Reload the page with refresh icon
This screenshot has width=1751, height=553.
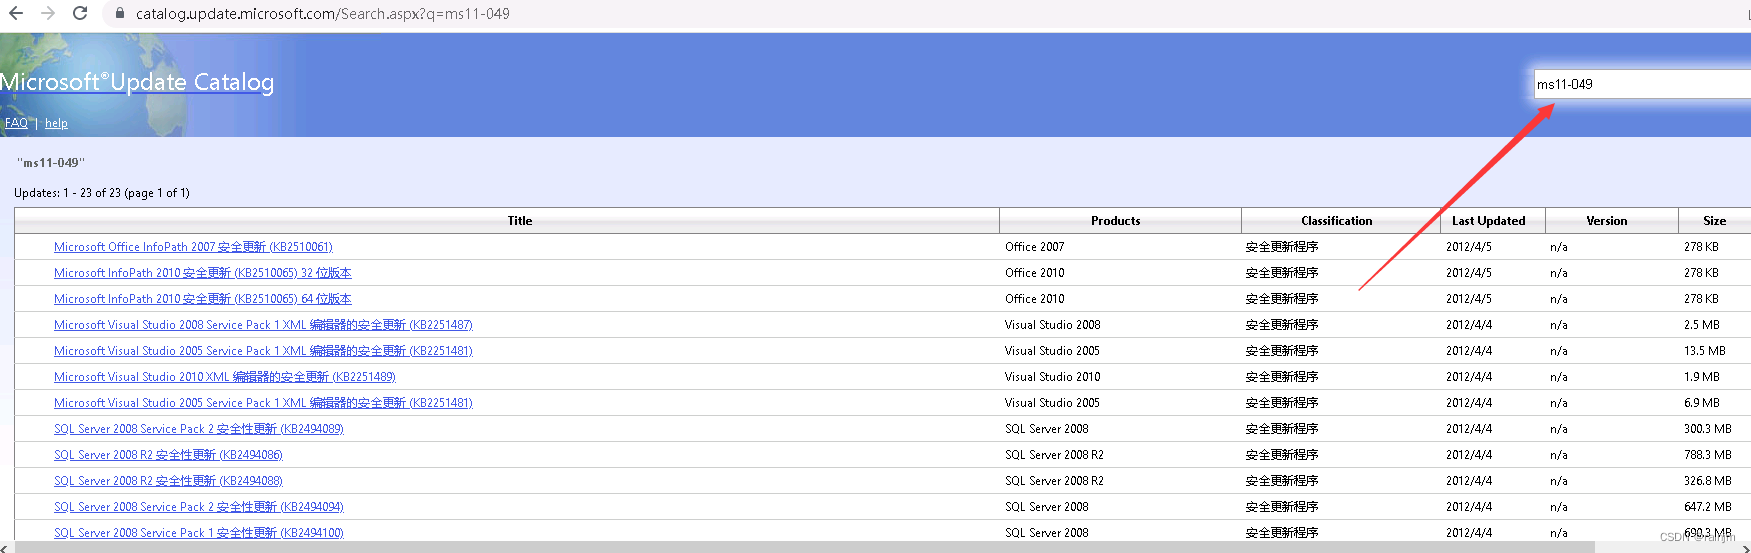[80, 13]
